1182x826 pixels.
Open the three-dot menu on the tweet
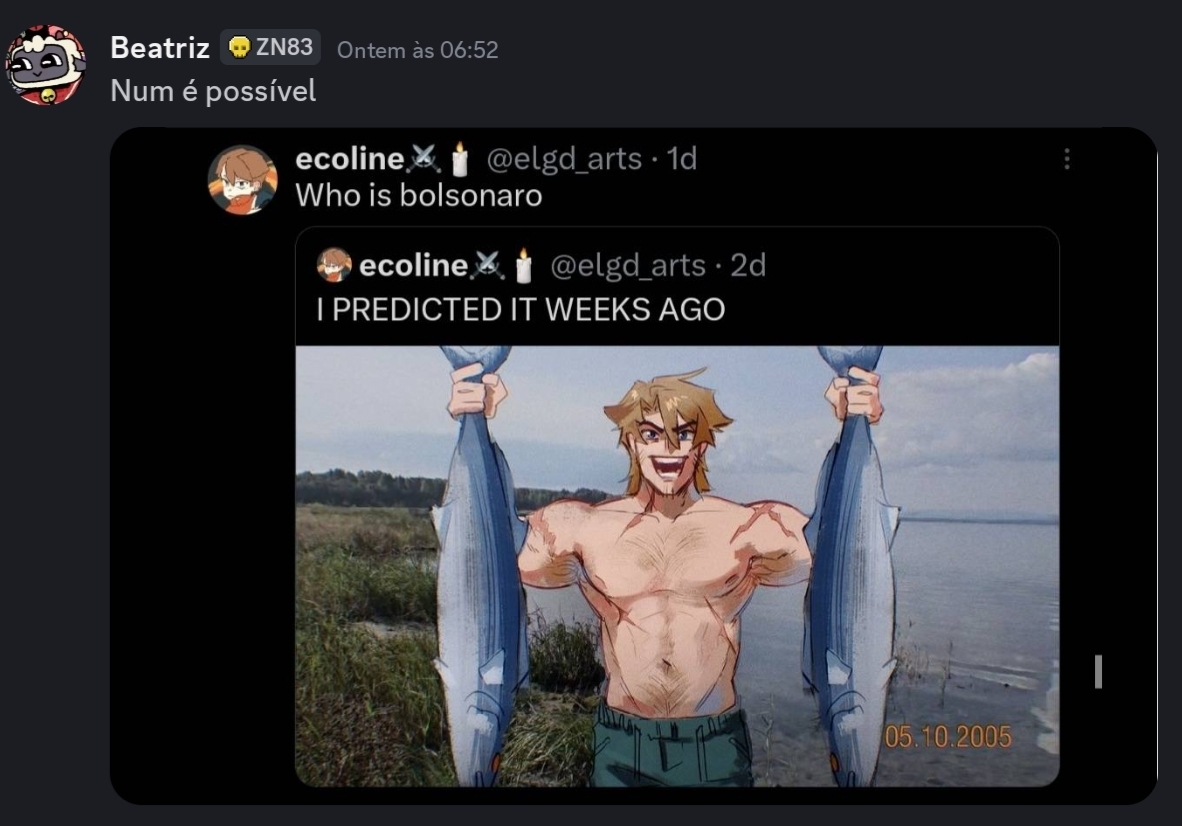1067,159
